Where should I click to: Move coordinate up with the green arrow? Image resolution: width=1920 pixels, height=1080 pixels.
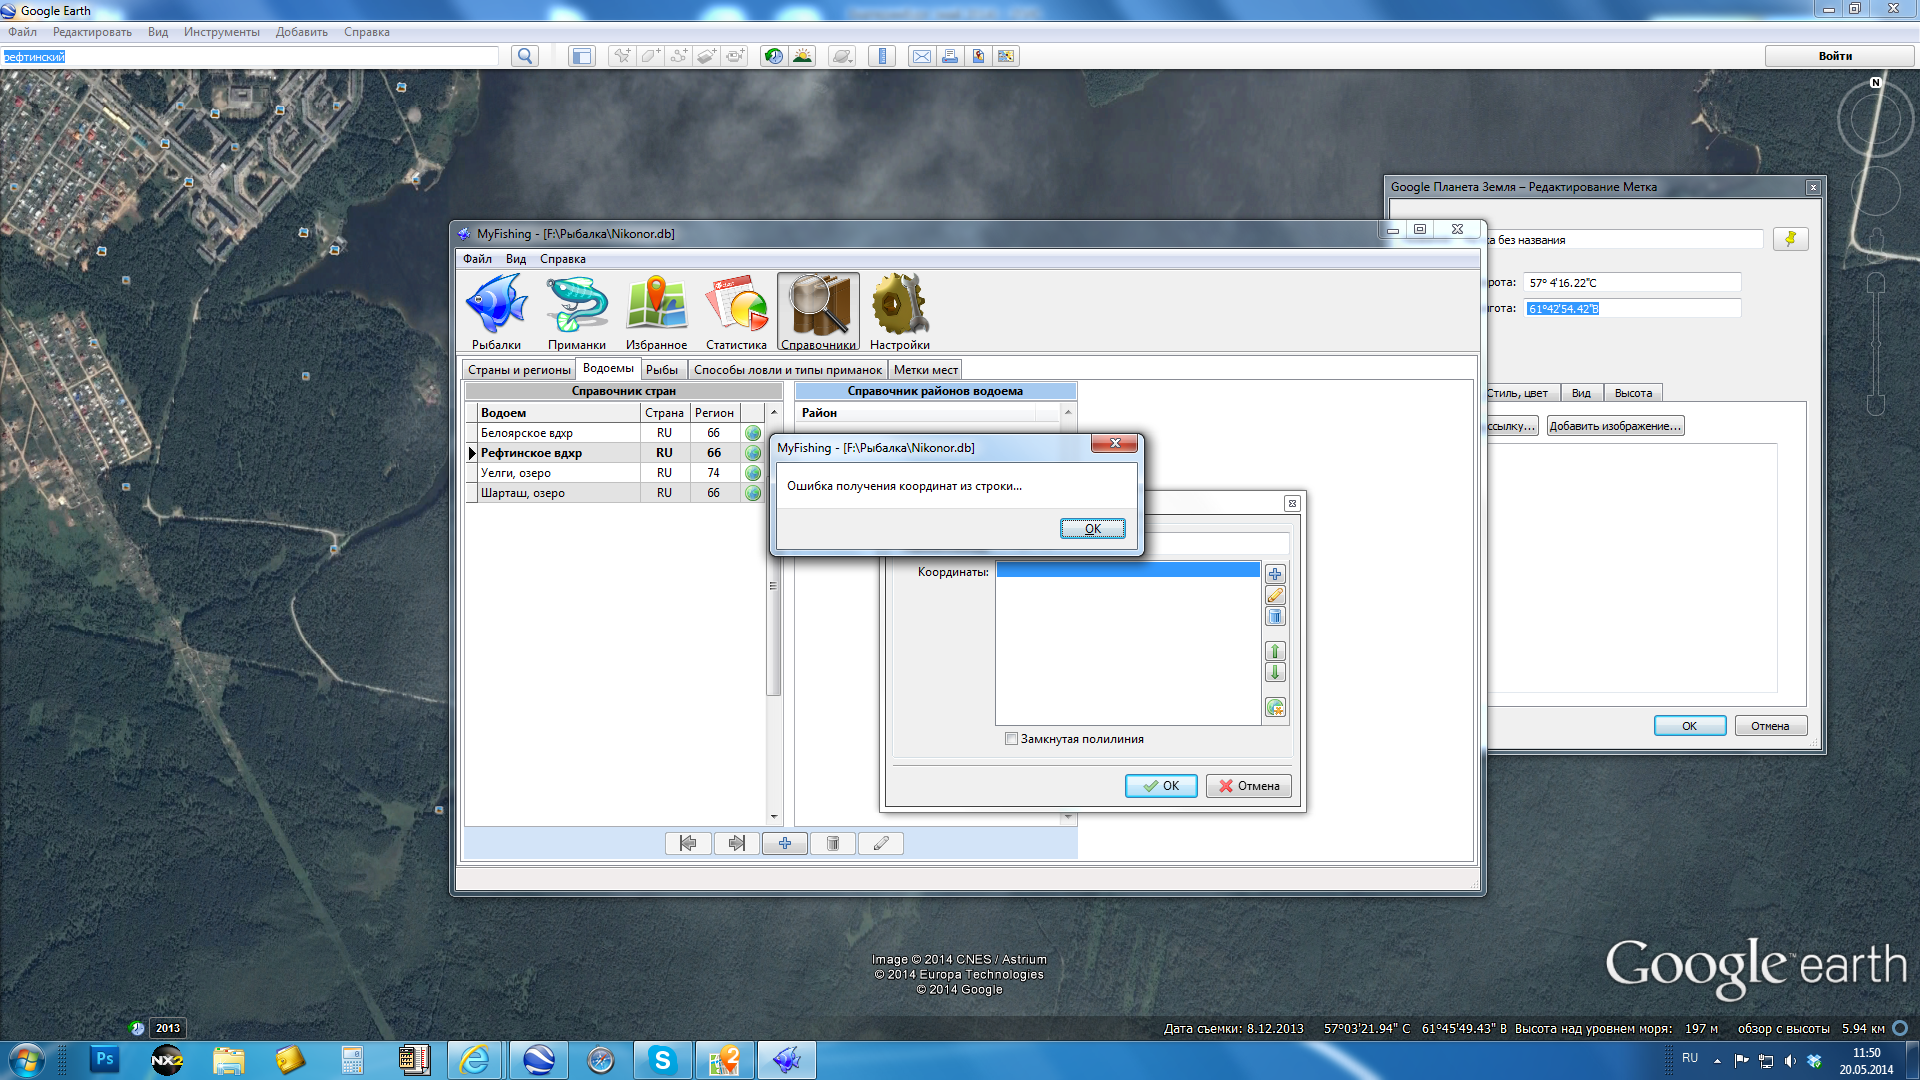click(x=1275, y=651)
